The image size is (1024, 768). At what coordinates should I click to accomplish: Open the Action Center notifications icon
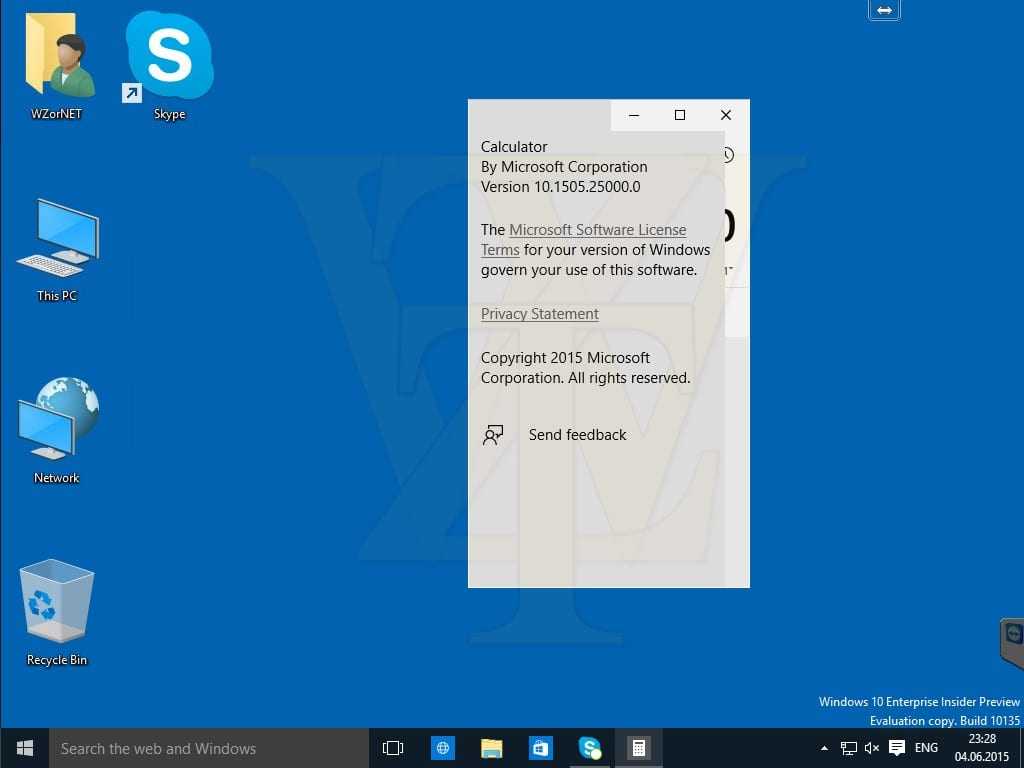click(897, 748)
